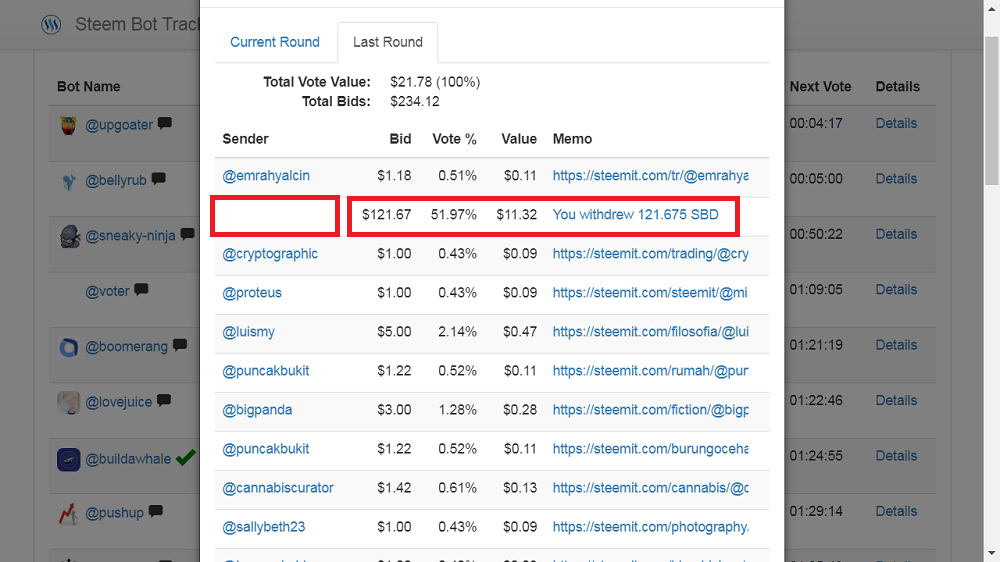Click the 51.97% vote cell
This screenshot has height=562, width=1000.
(453, 214)
